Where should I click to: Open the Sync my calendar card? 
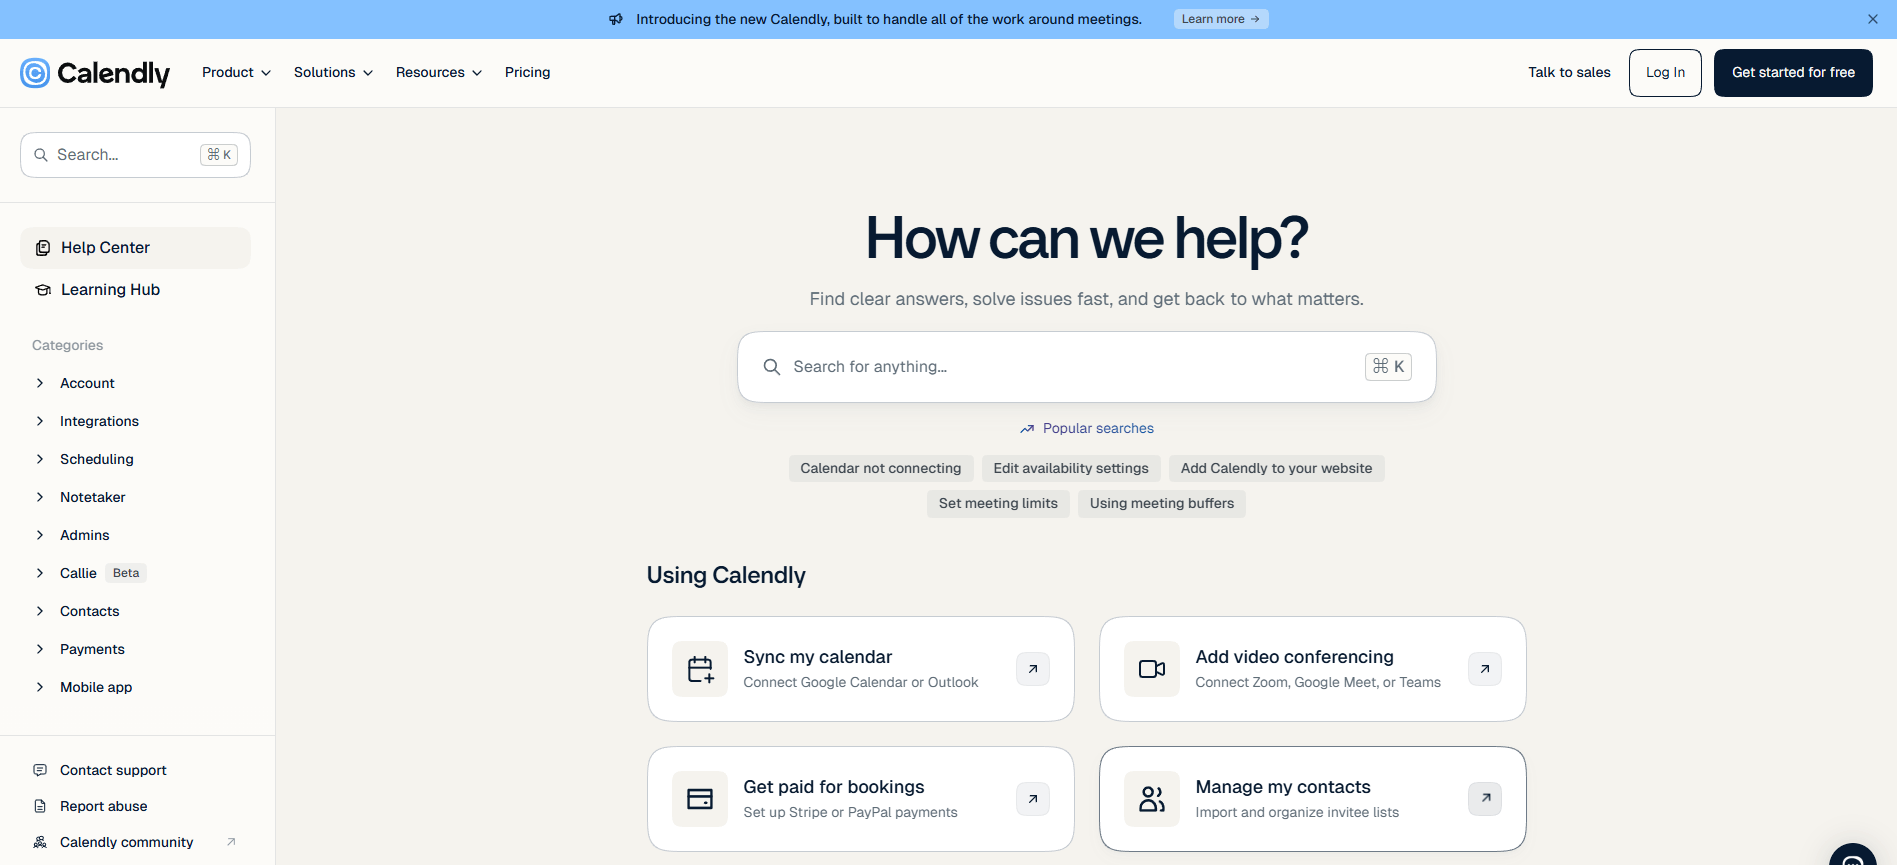(x=861, y=669)
